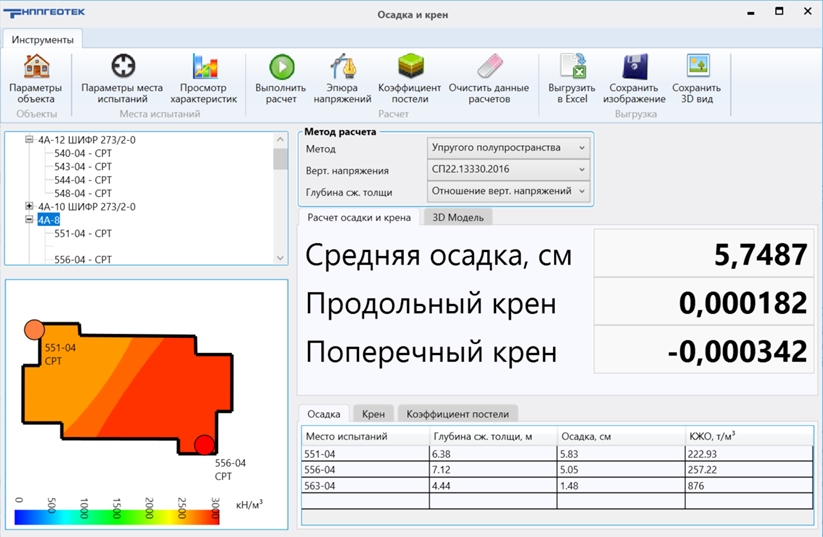Screen dimensions: 823x537
Task: Run calculation with Выполнить расчет
Action: [281, 68]
